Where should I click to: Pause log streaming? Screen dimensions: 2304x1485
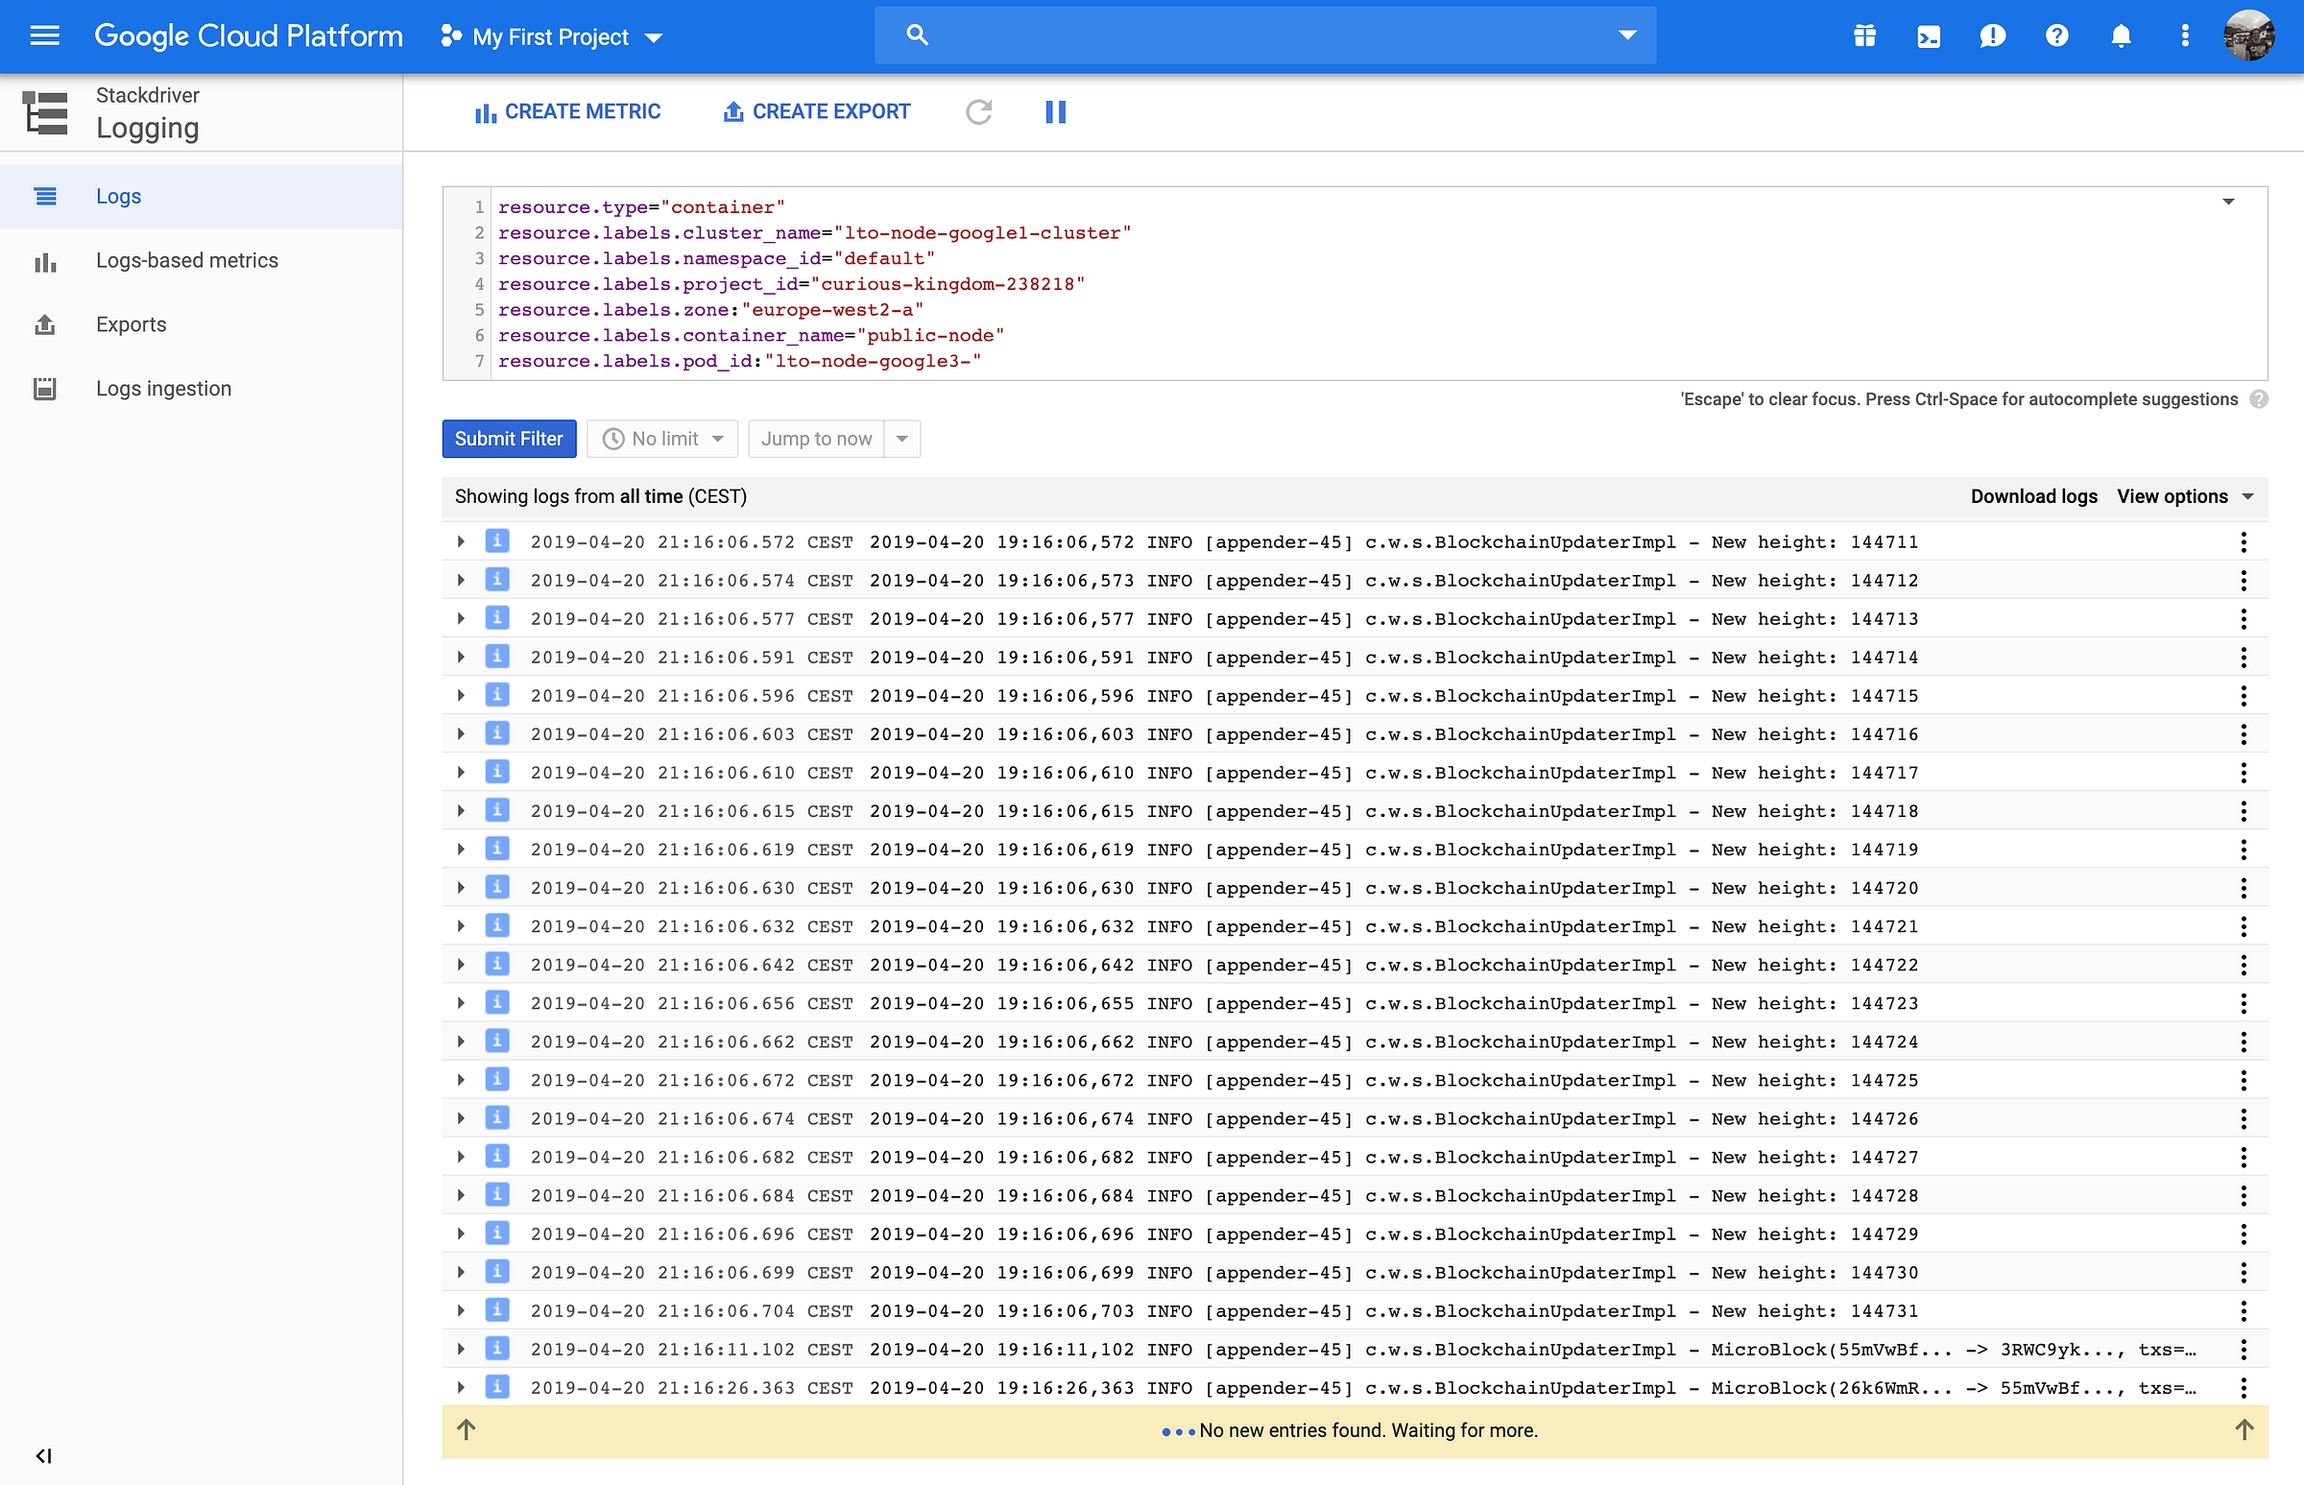(x=1055, y=112)
